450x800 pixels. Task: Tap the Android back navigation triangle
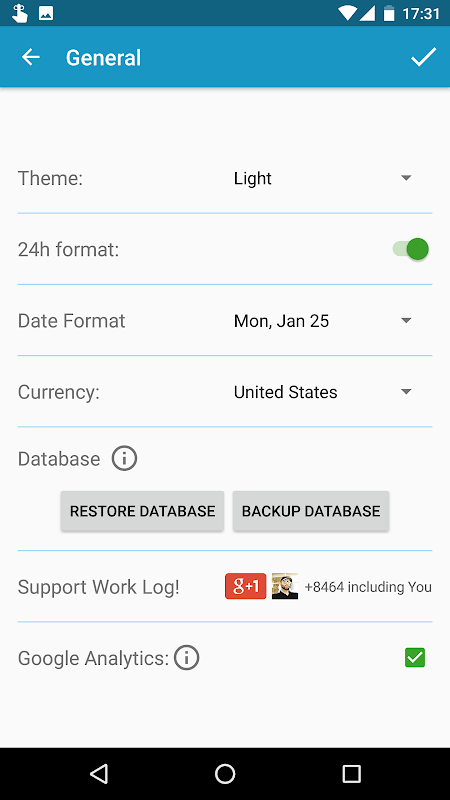click(99, 773)
